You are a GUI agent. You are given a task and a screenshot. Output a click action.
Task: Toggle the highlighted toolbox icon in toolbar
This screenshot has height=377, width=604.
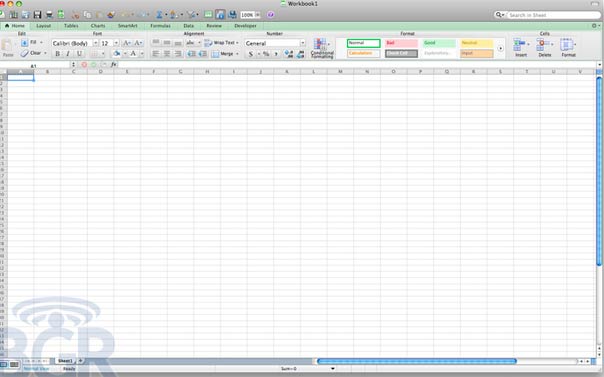(220, 15)
